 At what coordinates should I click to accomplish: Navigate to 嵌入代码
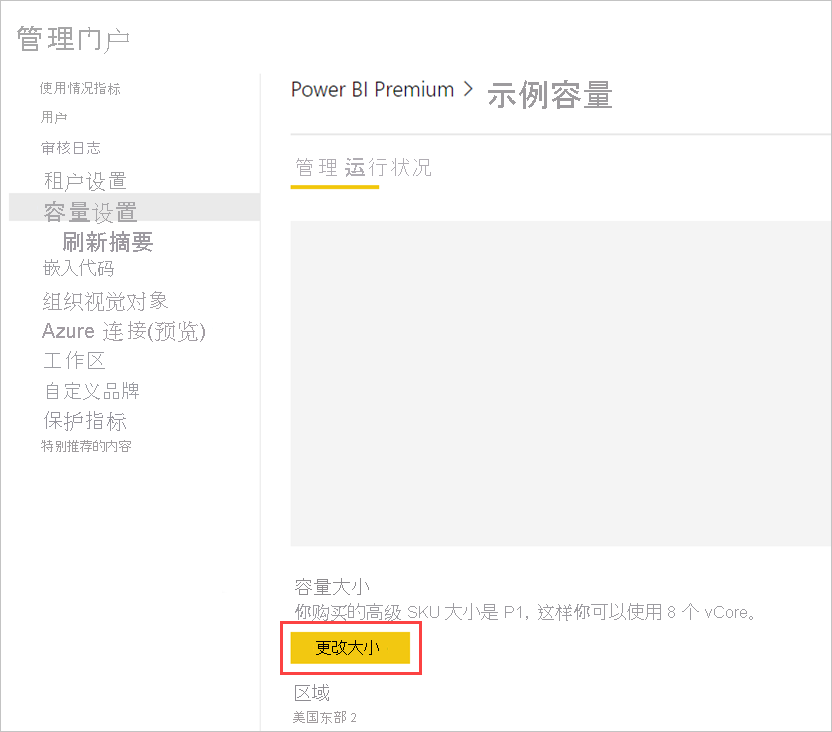78,268
